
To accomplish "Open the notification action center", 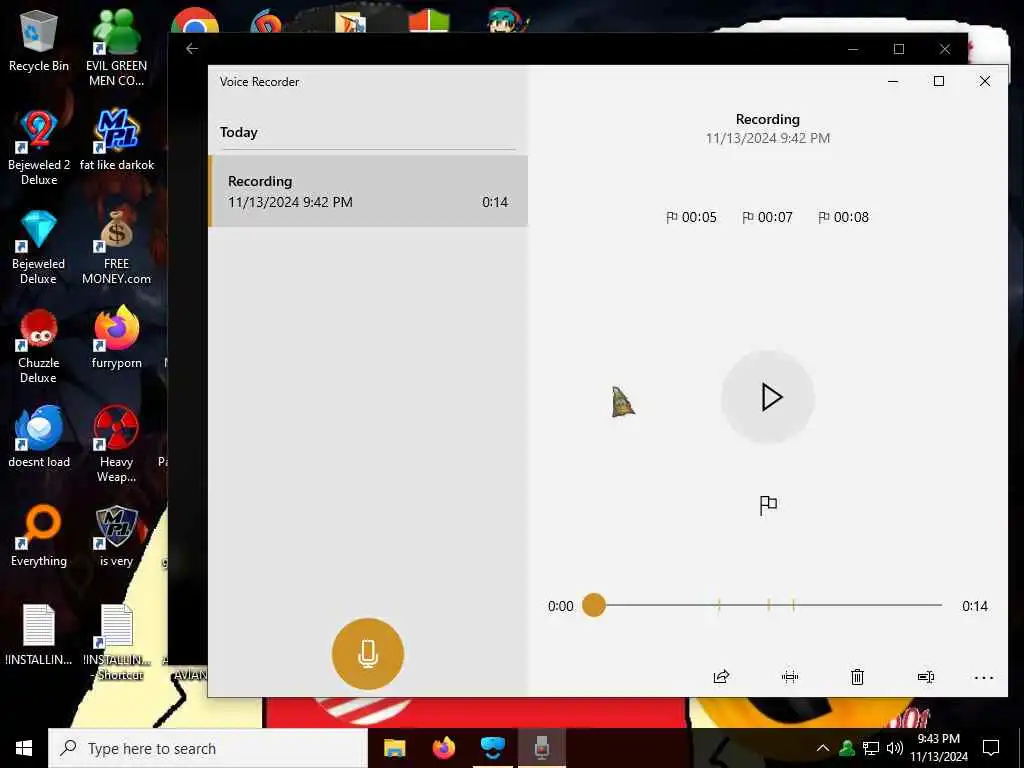I will pyautogui.click(x=991, y=748).
